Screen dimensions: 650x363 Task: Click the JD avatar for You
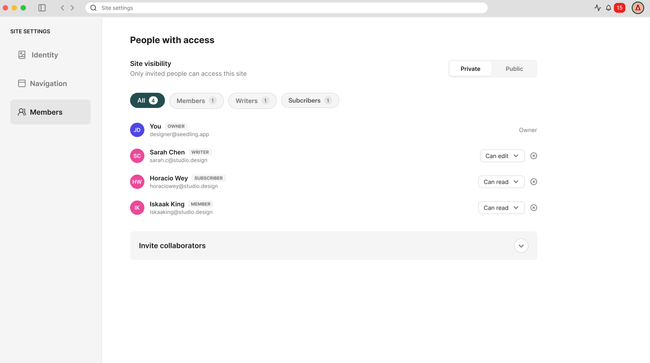point(137,130)
